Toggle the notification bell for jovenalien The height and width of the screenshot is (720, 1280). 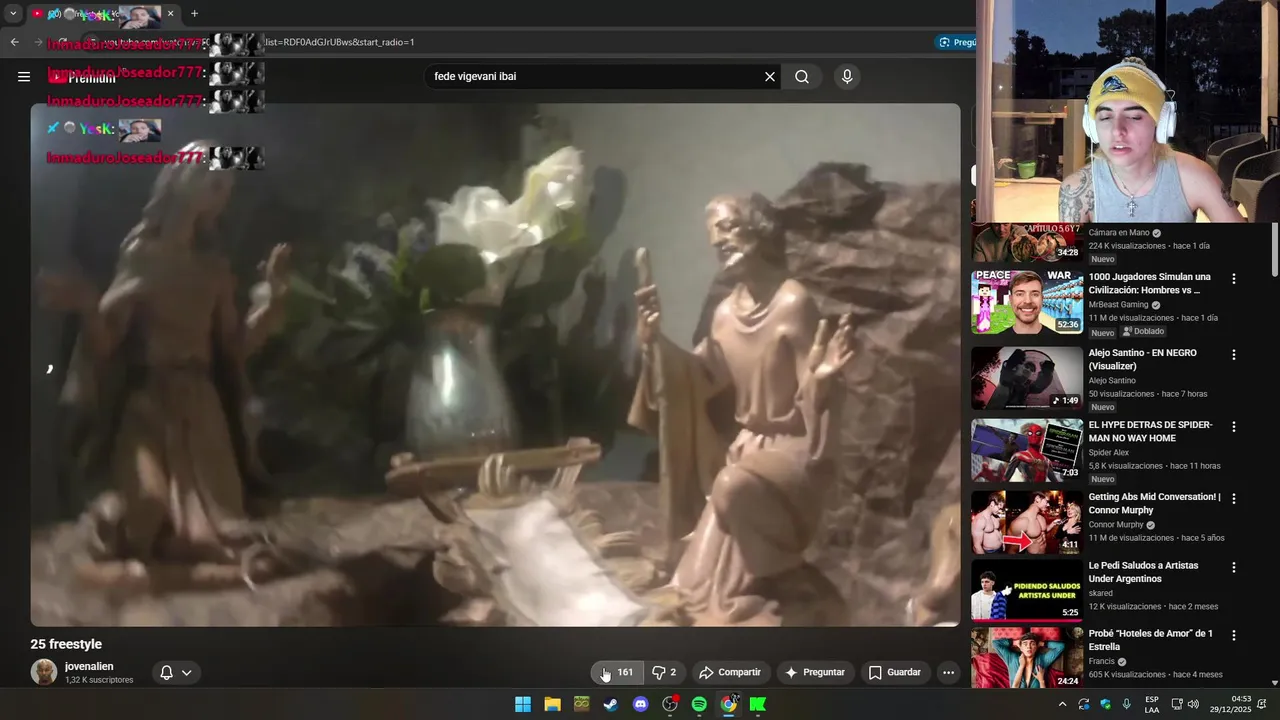click(167, 672)
